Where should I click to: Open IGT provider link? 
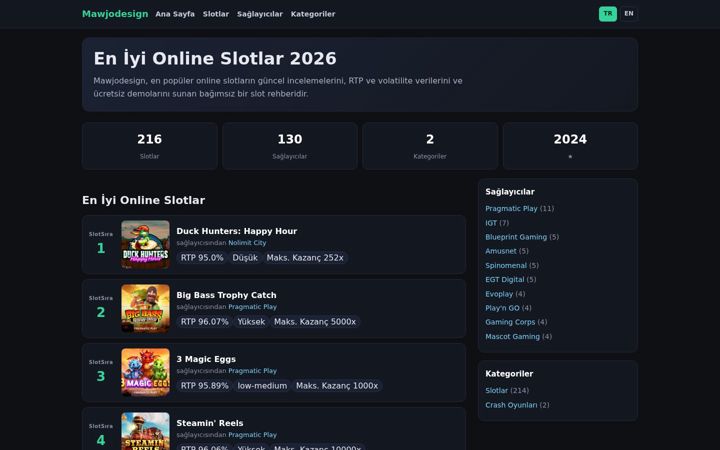(x=491, y=223)
